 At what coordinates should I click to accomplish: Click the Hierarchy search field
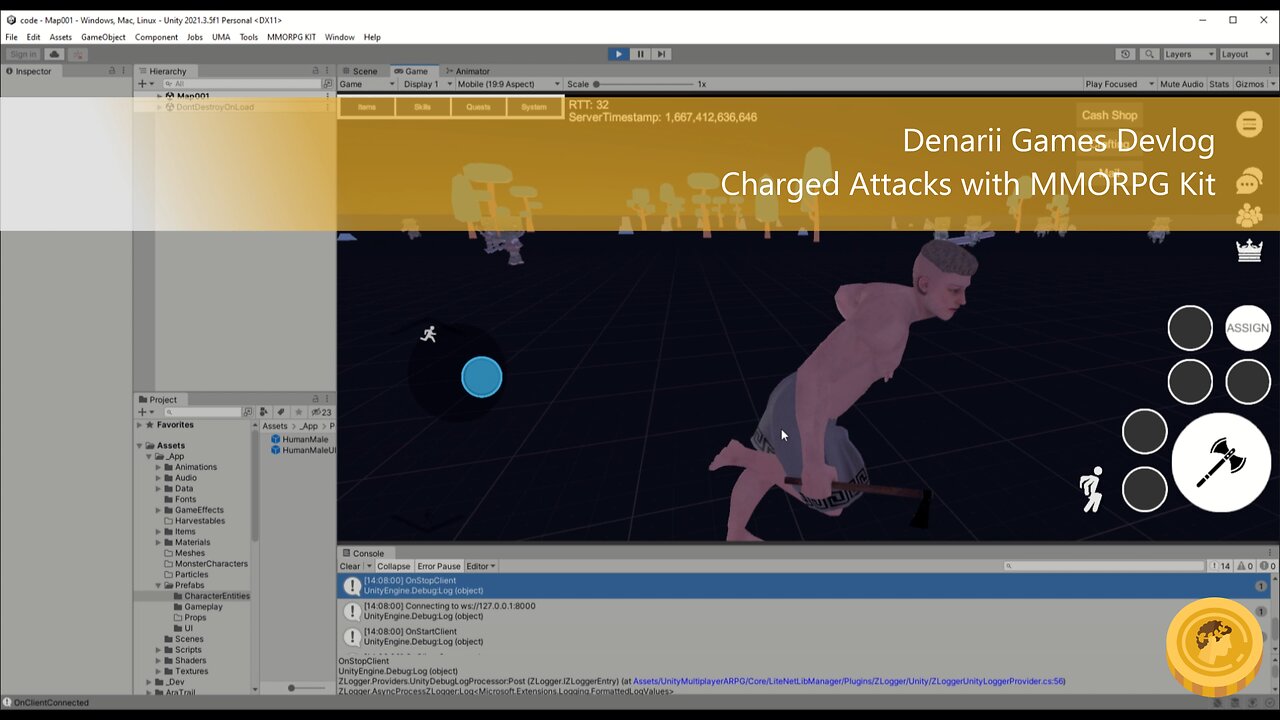click(x=240, y=84)
